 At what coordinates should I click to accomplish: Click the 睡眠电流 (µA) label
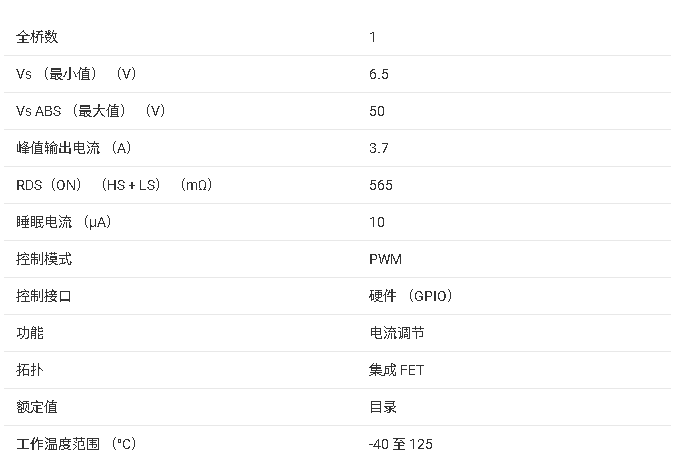click(x=64, y=222)
